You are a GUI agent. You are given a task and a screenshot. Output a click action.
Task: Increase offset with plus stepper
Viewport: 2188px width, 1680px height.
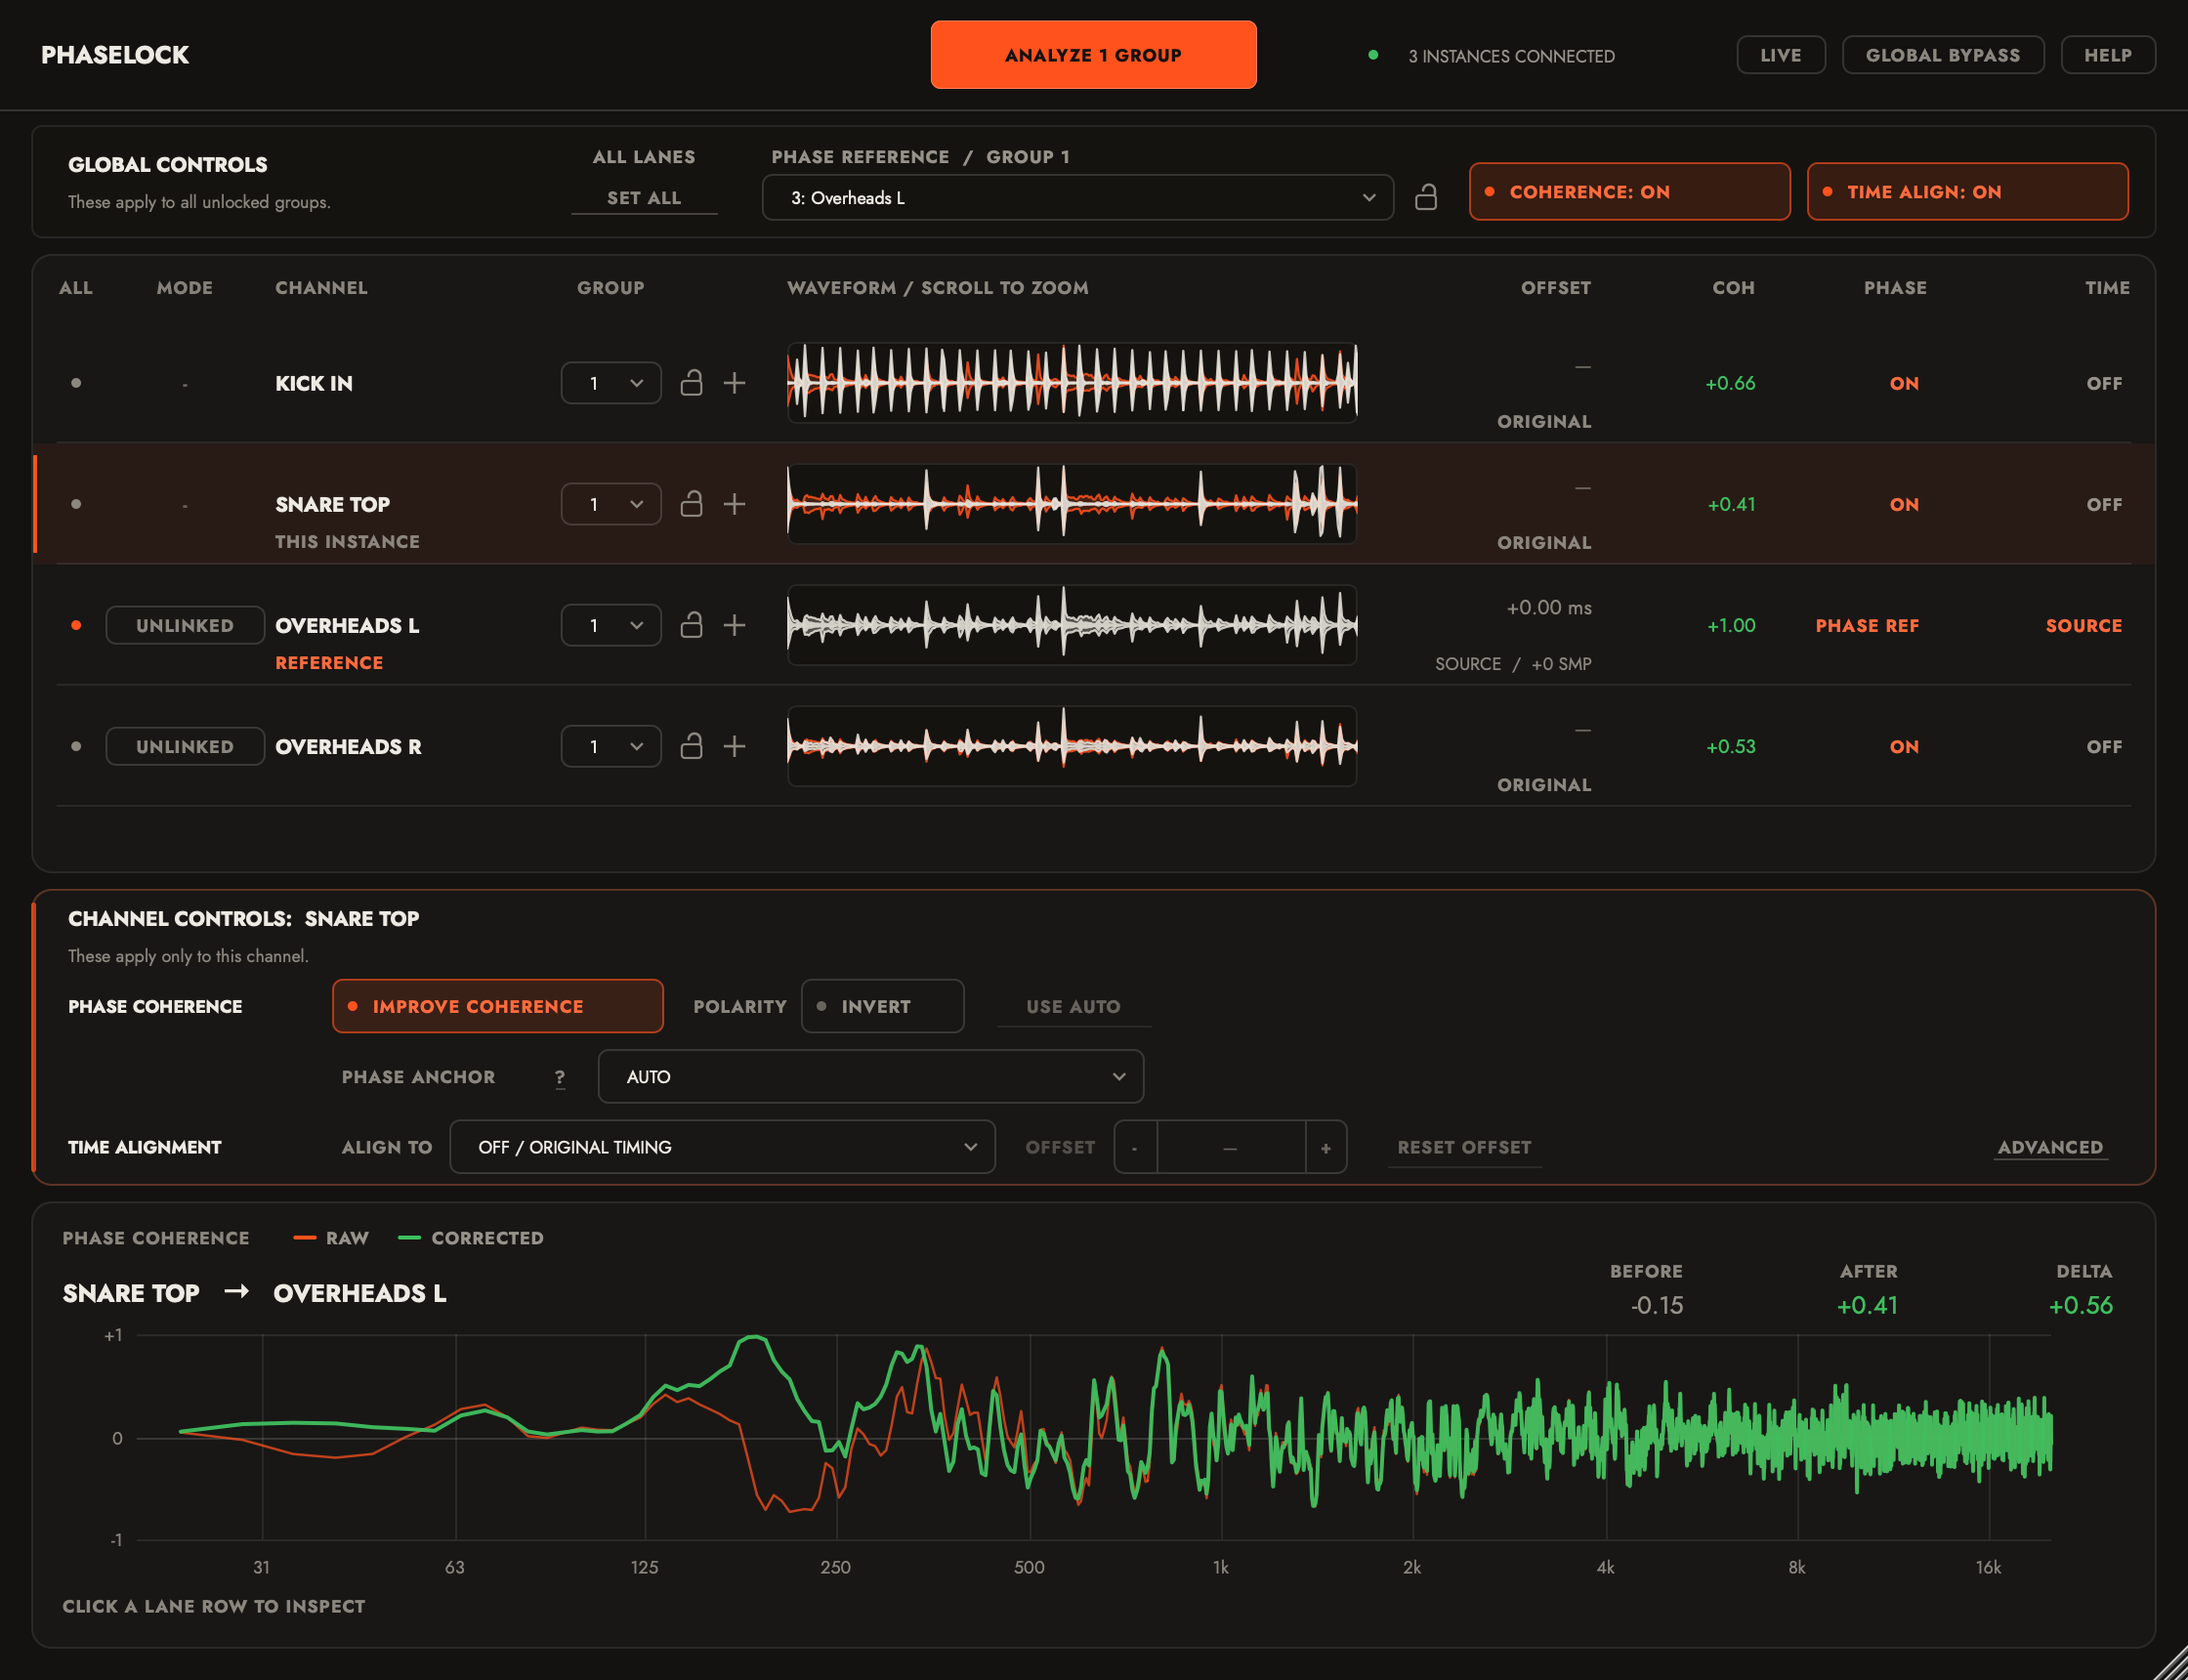pos(1326,1147)
